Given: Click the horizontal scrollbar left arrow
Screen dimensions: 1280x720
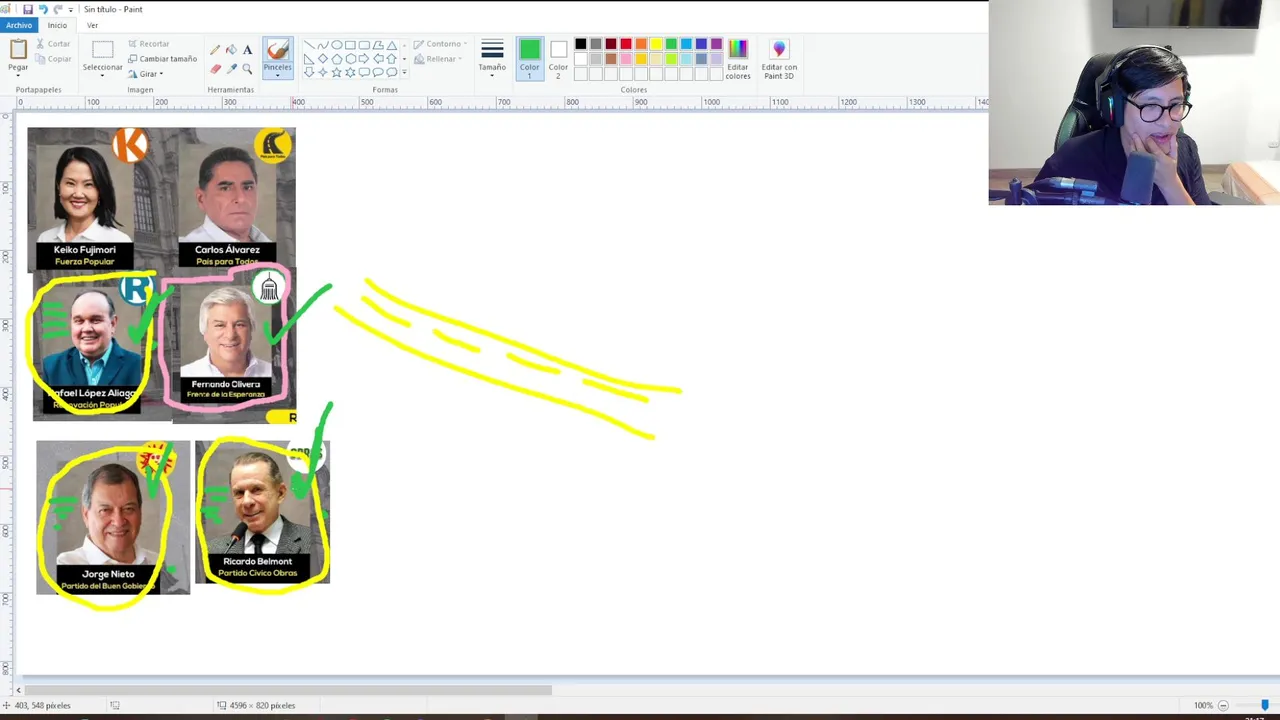Looking at the screenshot, I should click(x=17, y=690).
